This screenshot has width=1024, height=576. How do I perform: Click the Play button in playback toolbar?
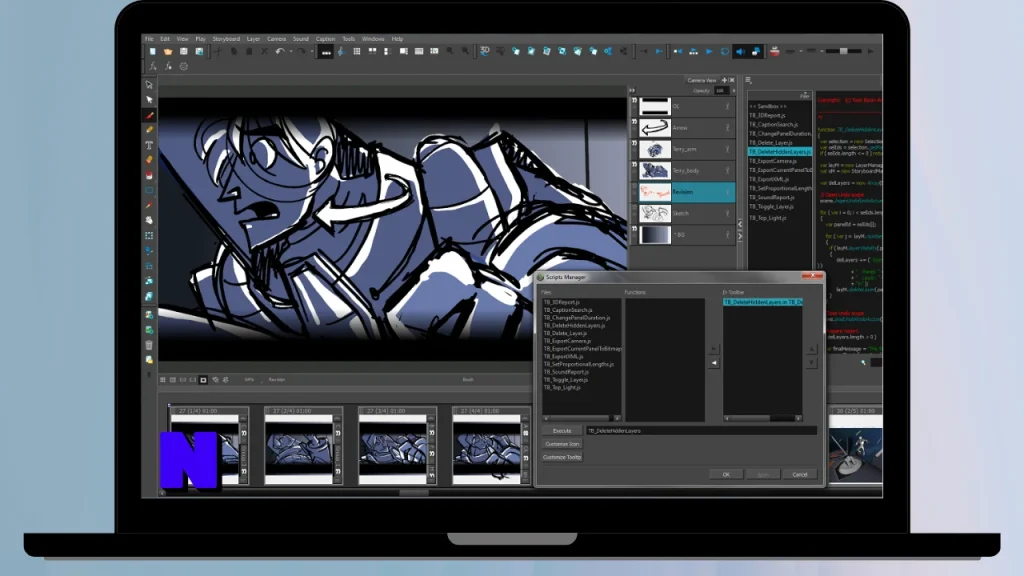pyautogui.click(x=709, y=51)
